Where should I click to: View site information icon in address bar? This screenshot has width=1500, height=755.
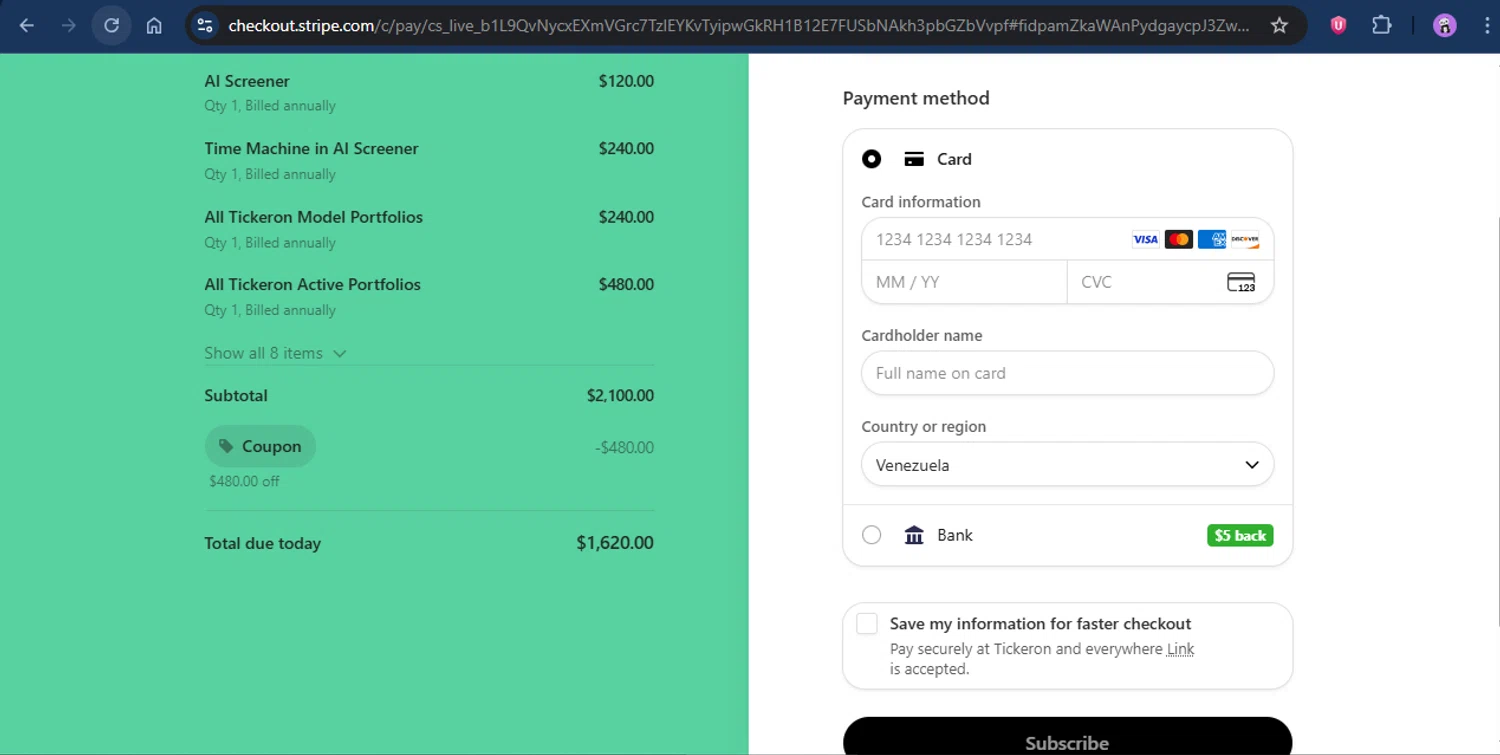coord(204,26)
